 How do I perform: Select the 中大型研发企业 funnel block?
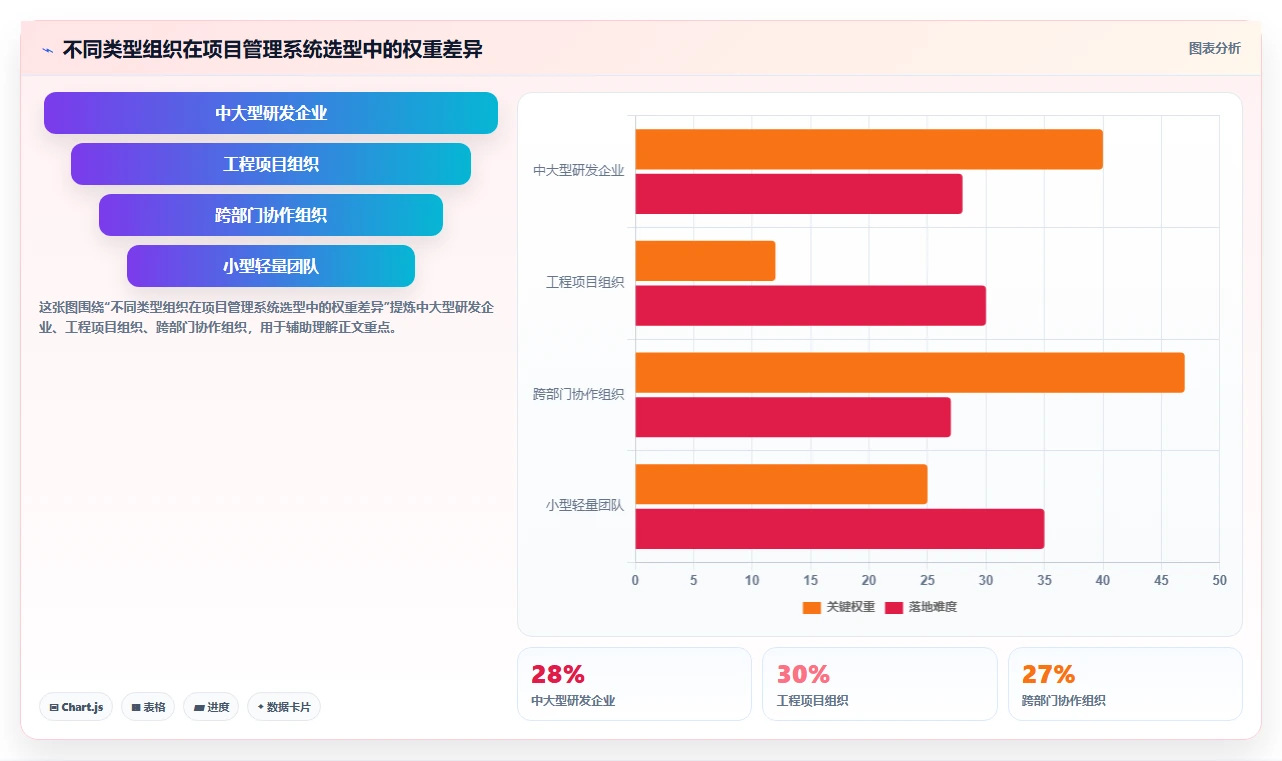click(x=271, y=113)
